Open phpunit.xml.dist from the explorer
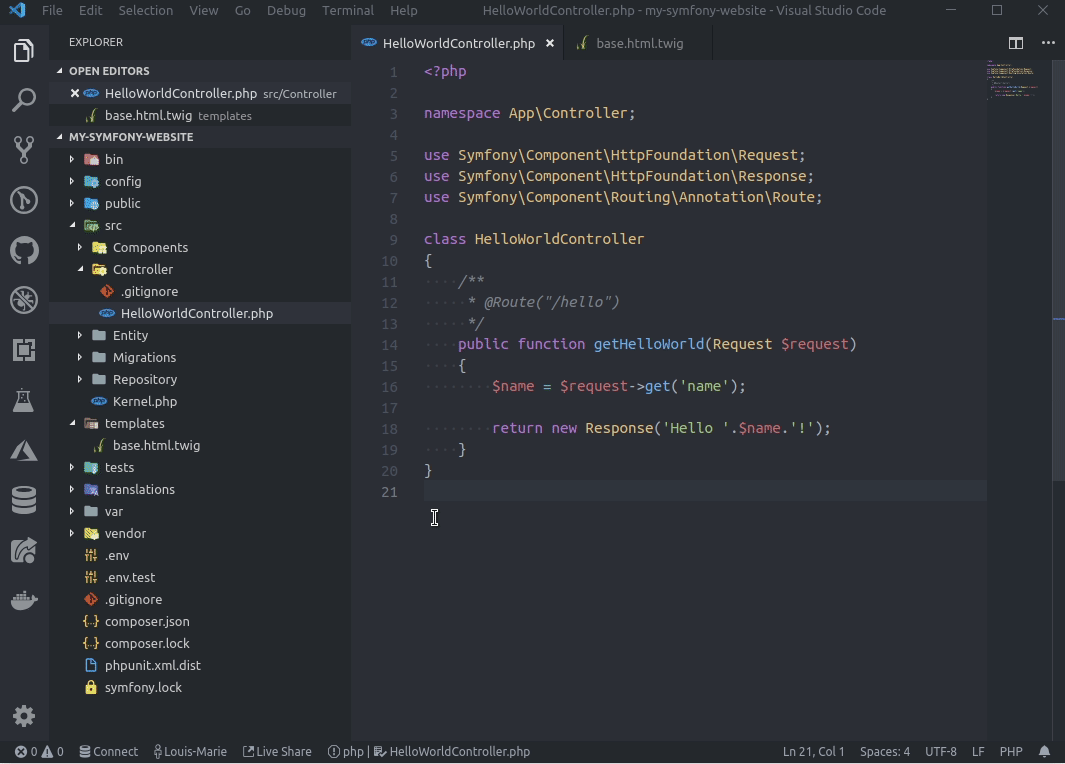The width and height of the screenshot is (1065, 764). [200, 666]
